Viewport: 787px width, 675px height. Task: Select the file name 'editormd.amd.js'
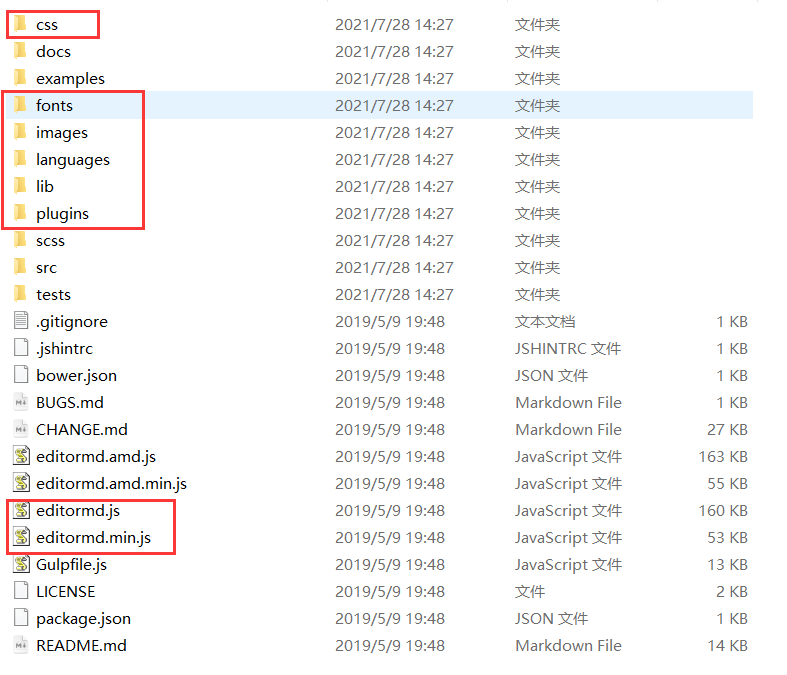click(x=96, y=457)
